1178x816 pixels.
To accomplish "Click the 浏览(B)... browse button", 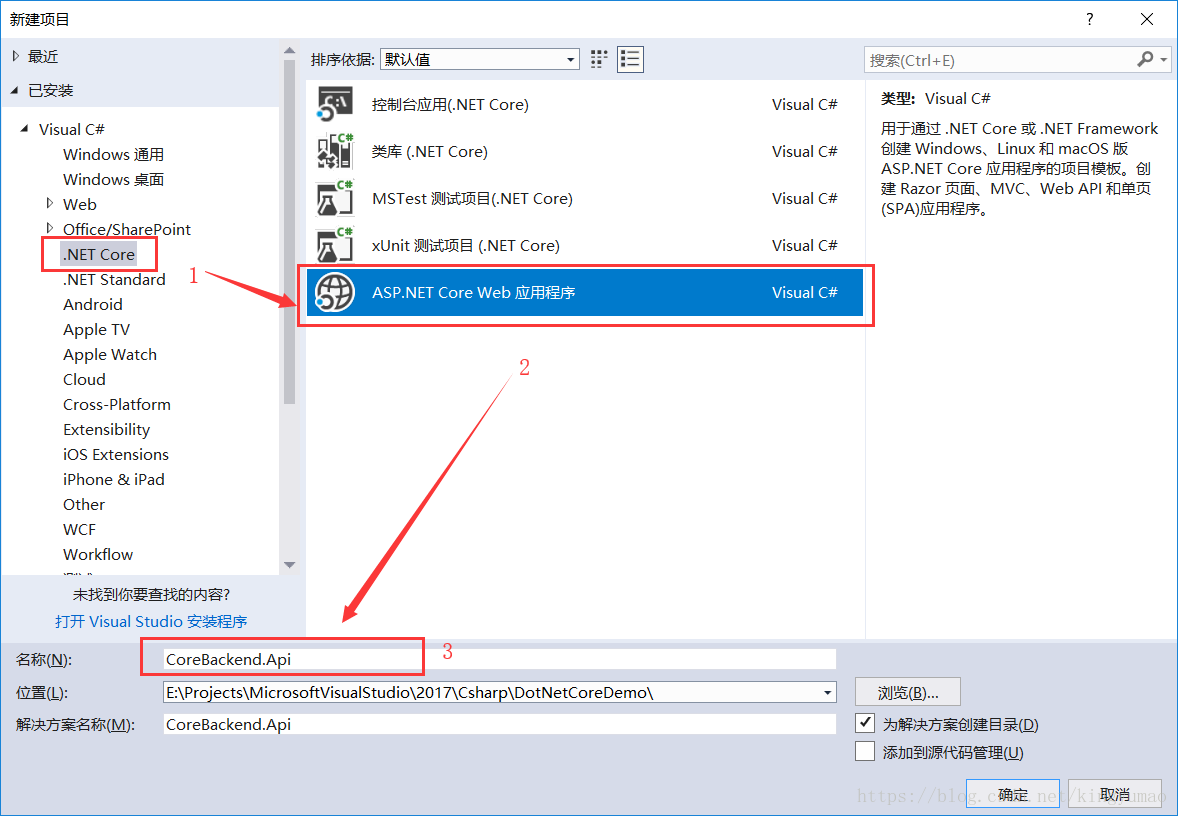I will point(908,692).
